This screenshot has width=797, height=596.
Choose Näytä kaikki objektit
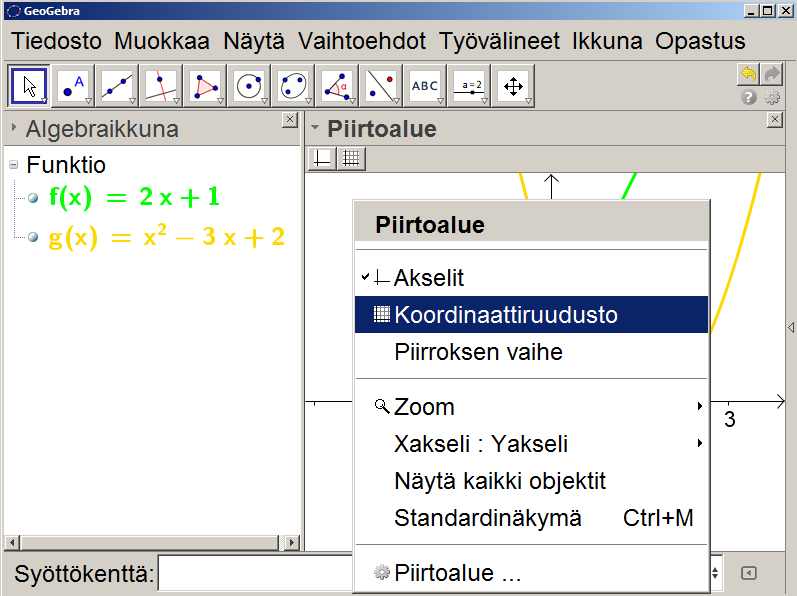coord(531,481)
